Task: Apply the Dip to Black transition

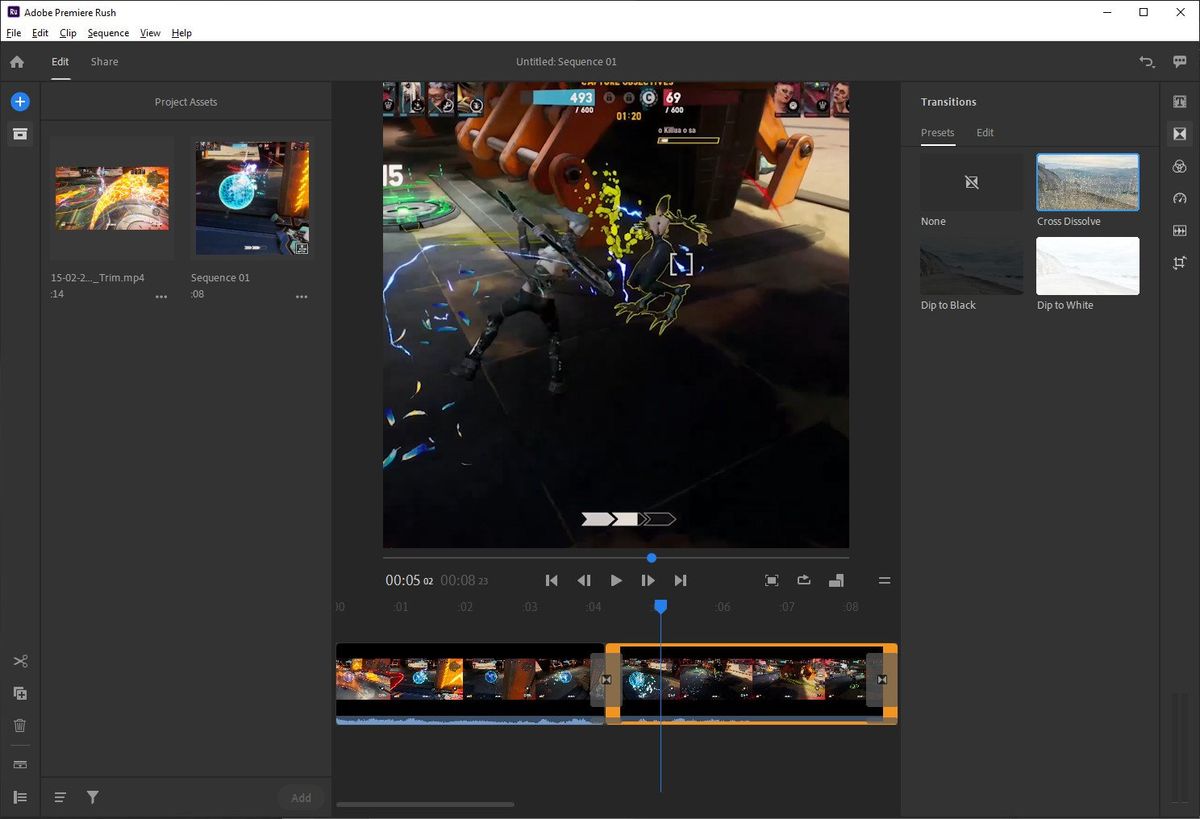Action: [971, 265]
